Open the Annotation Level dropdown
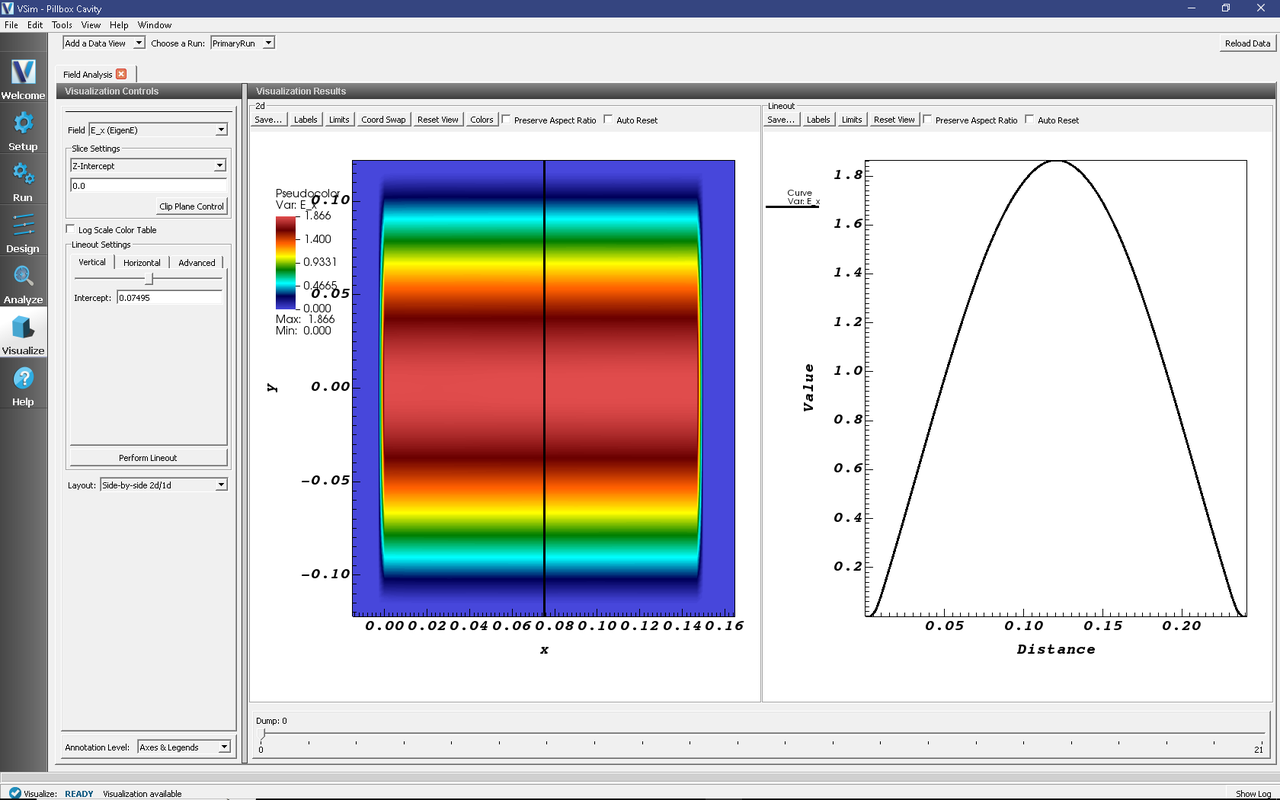 pos(184,747)
